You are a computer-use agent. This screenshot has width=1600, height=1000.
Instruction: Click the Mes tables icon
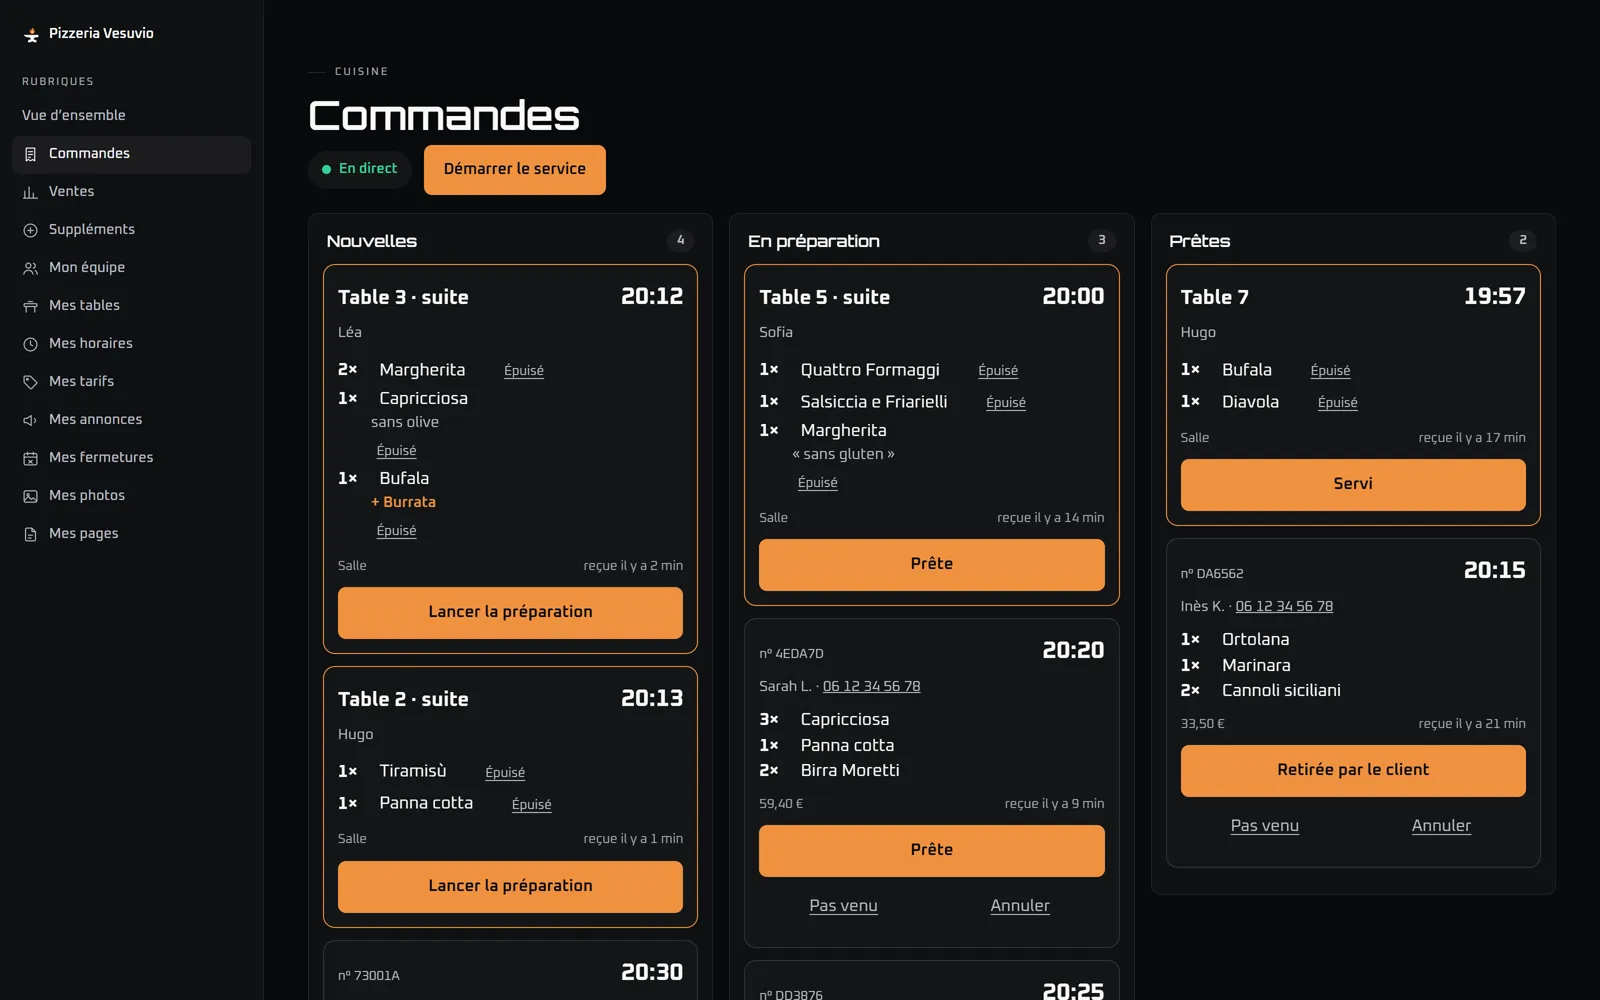coord(30,306)
